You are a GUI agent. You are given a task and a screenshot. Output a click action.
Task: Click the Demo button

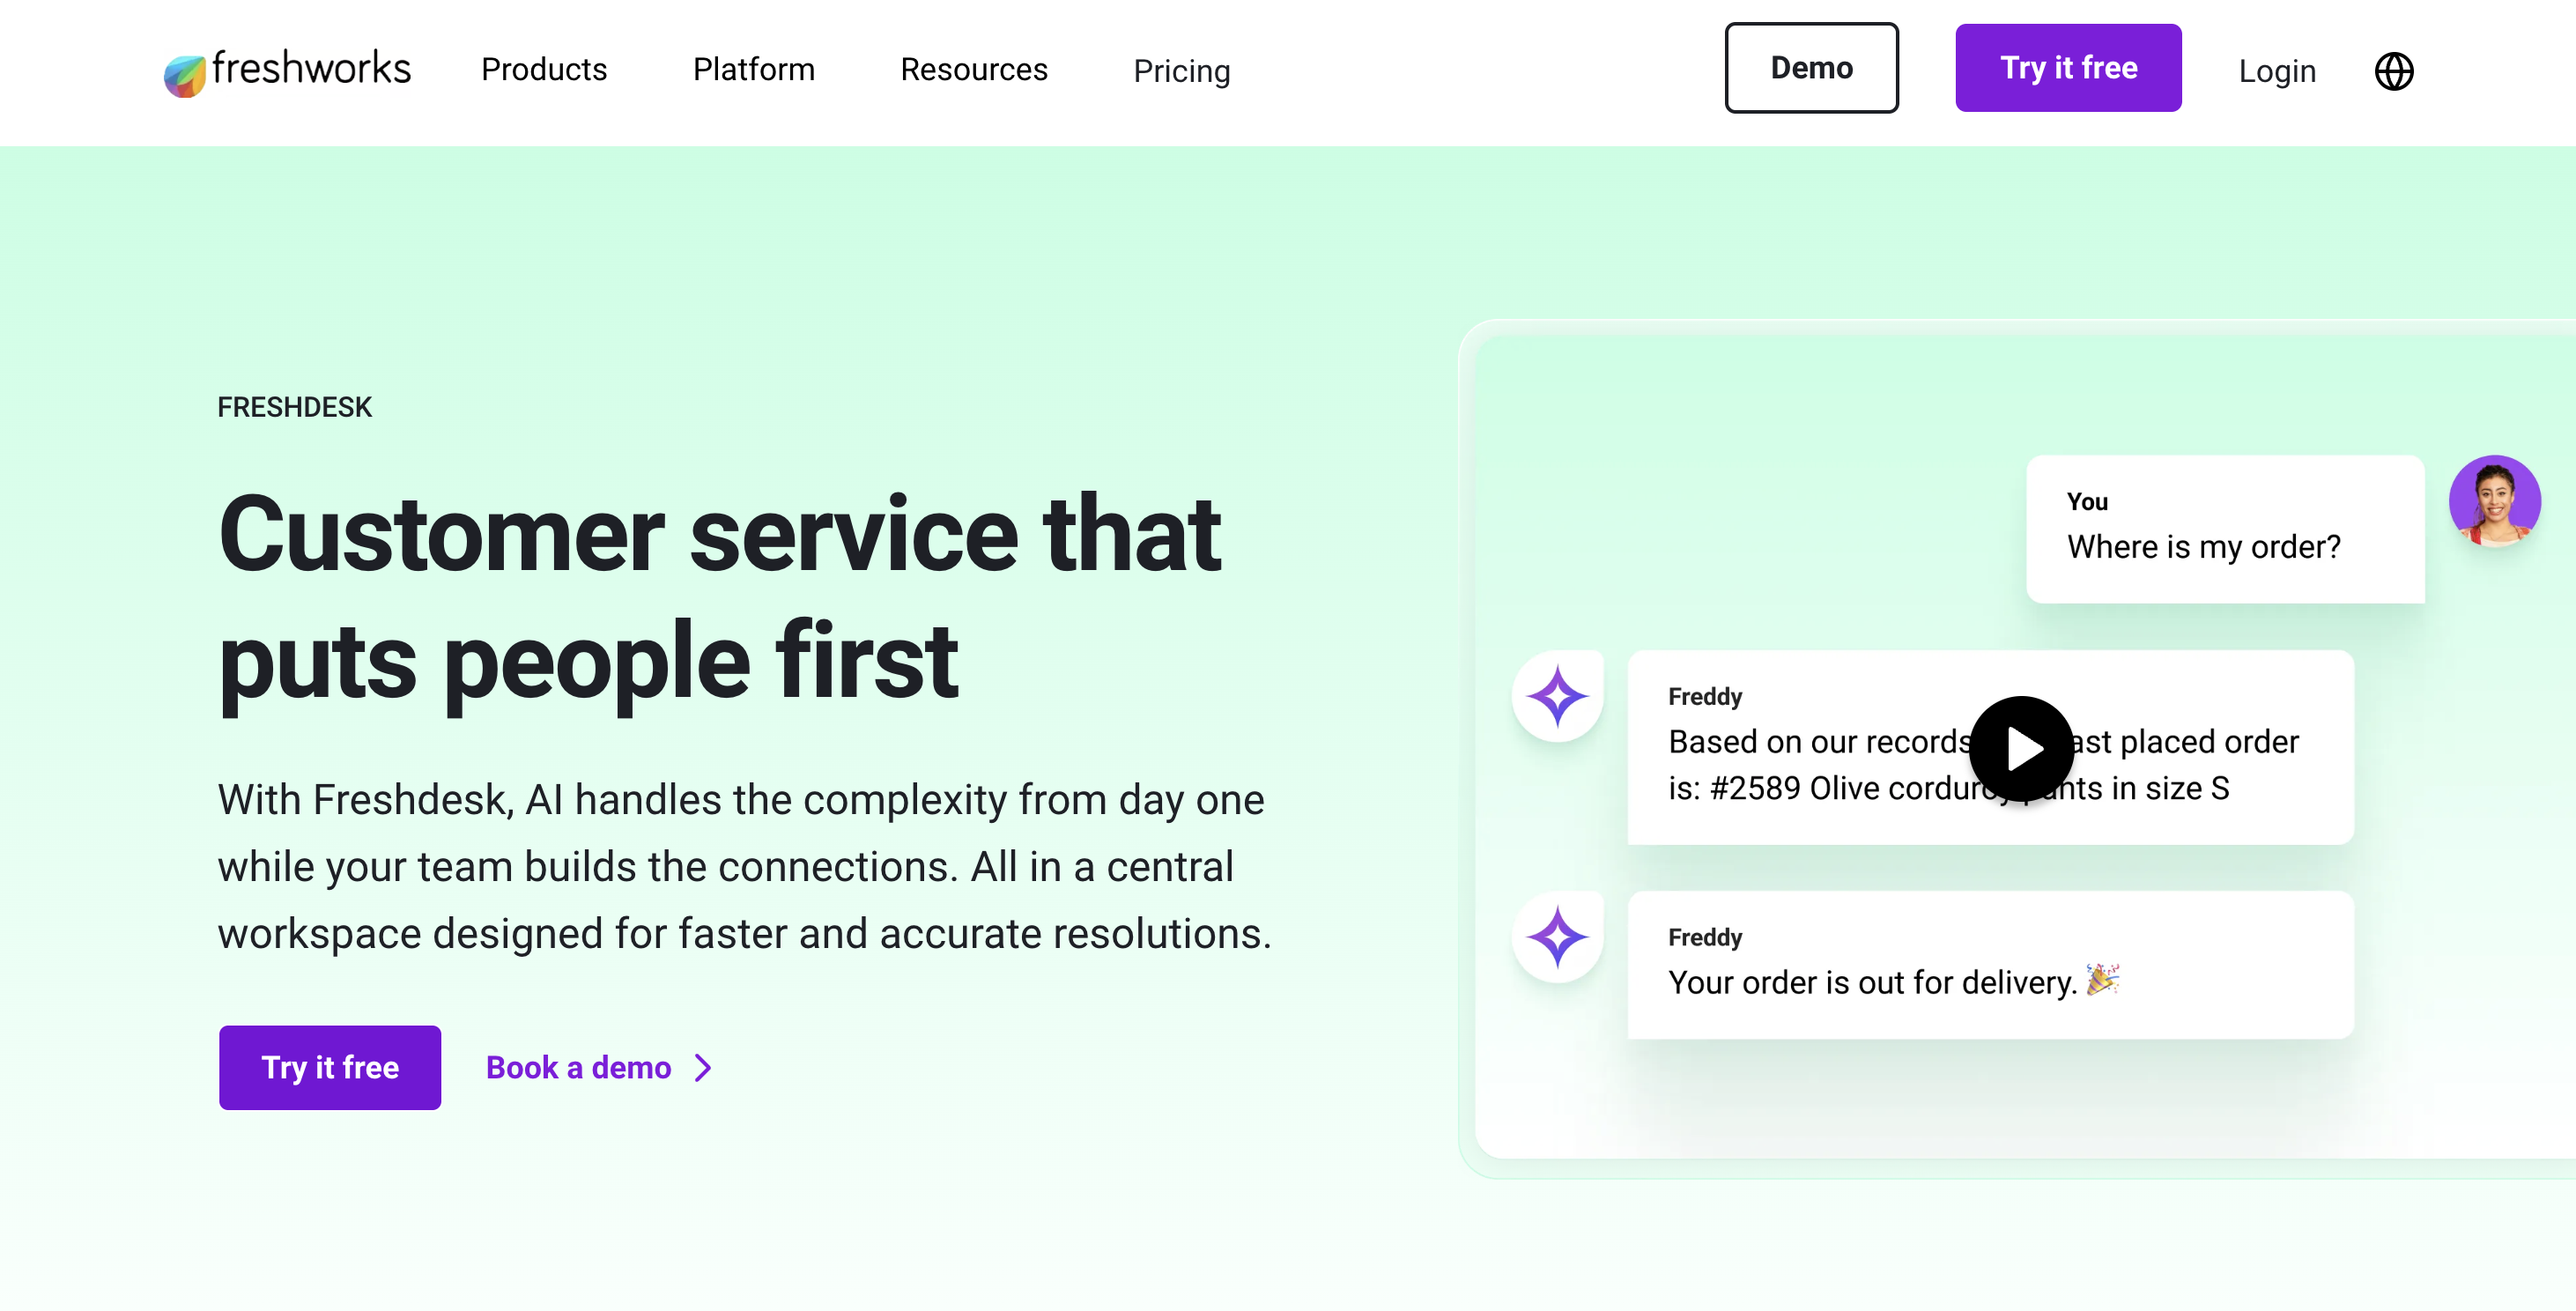coord(1811,68)
